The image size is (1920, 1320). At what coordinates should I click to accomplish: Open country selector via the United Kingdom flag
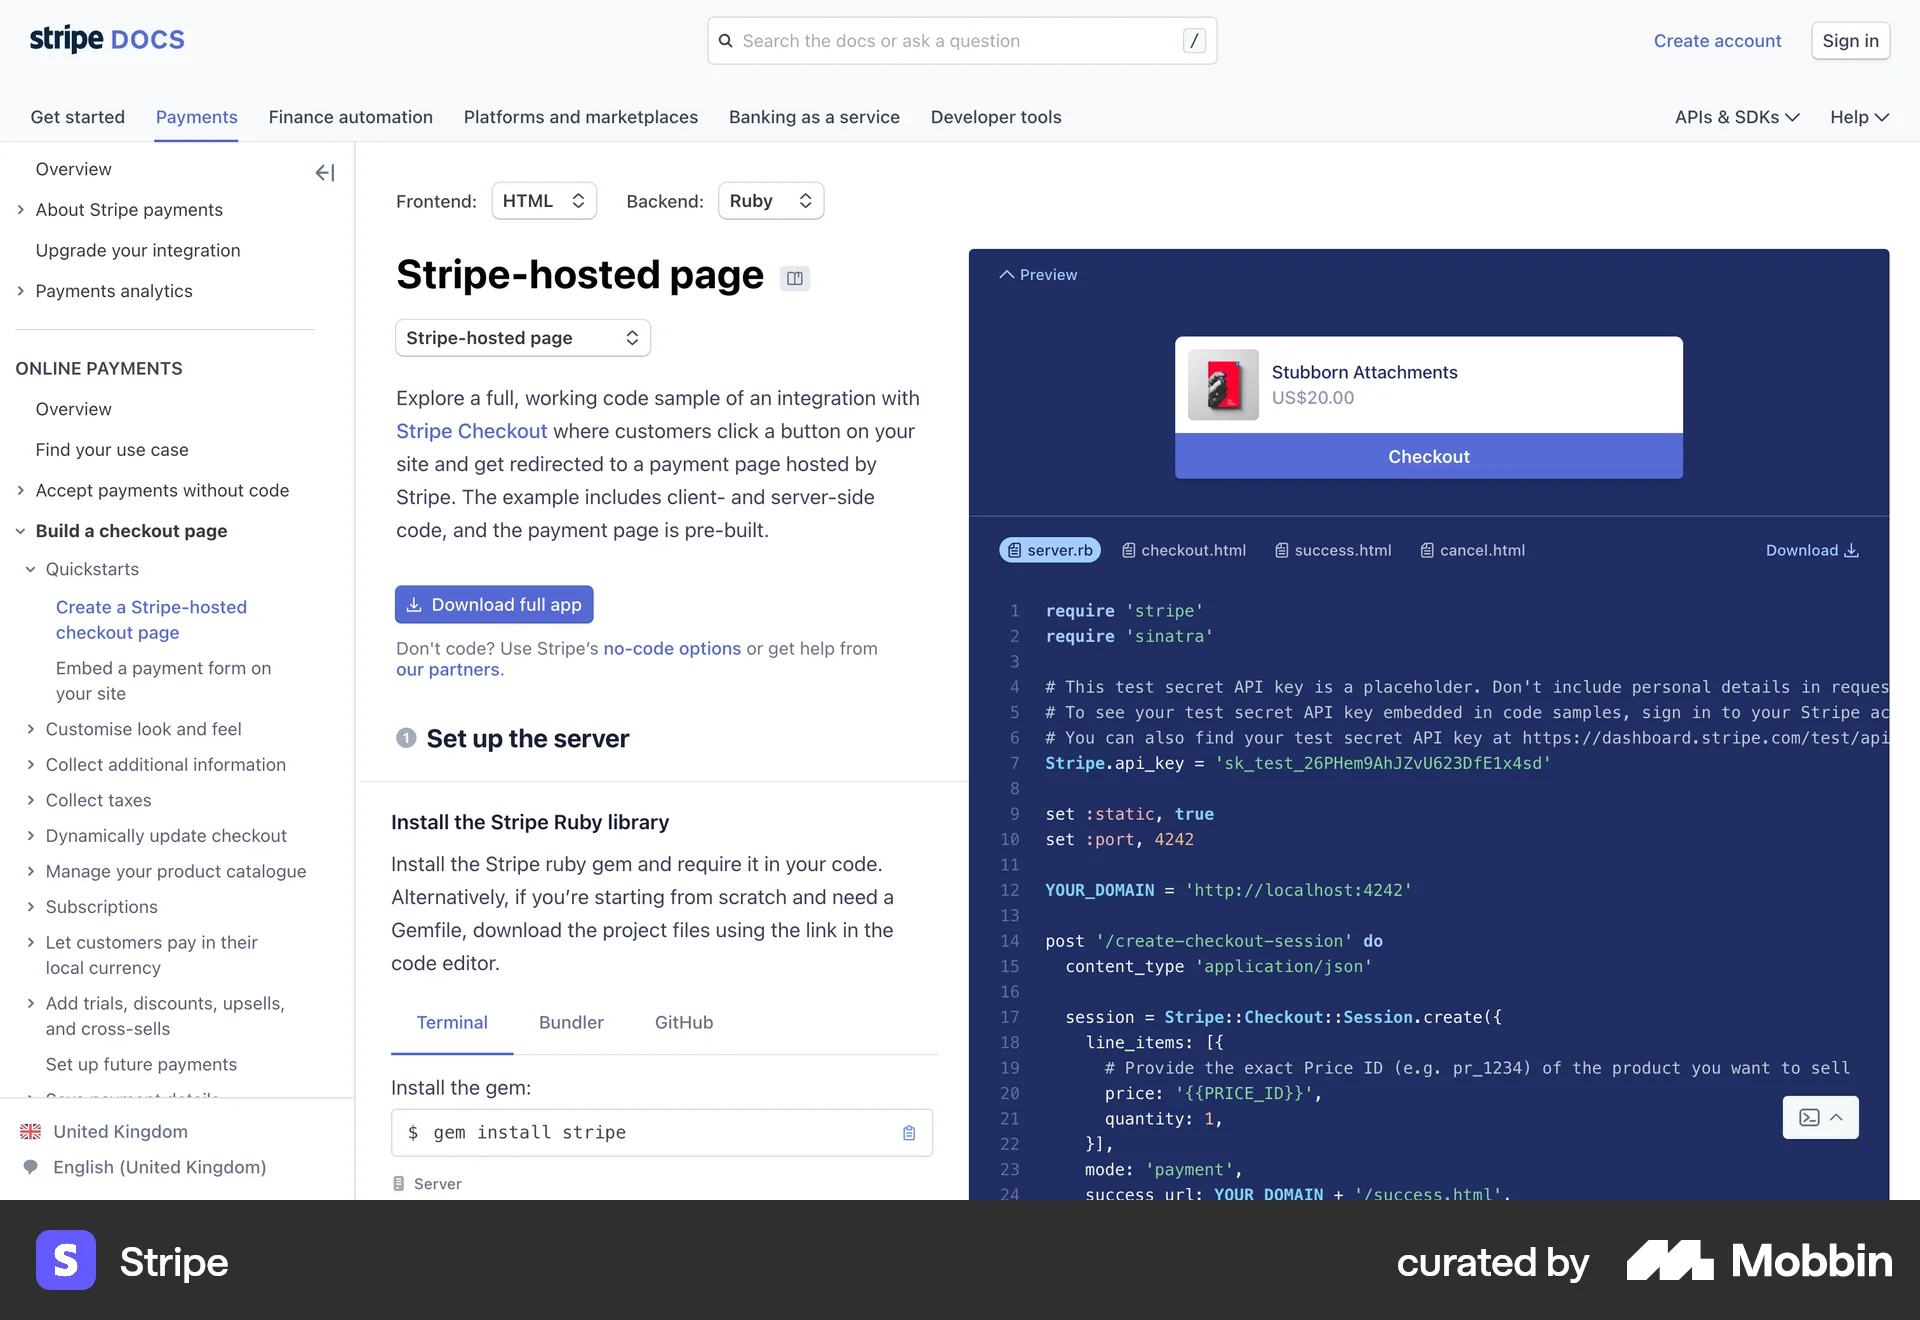click(x=30, y=1131)
